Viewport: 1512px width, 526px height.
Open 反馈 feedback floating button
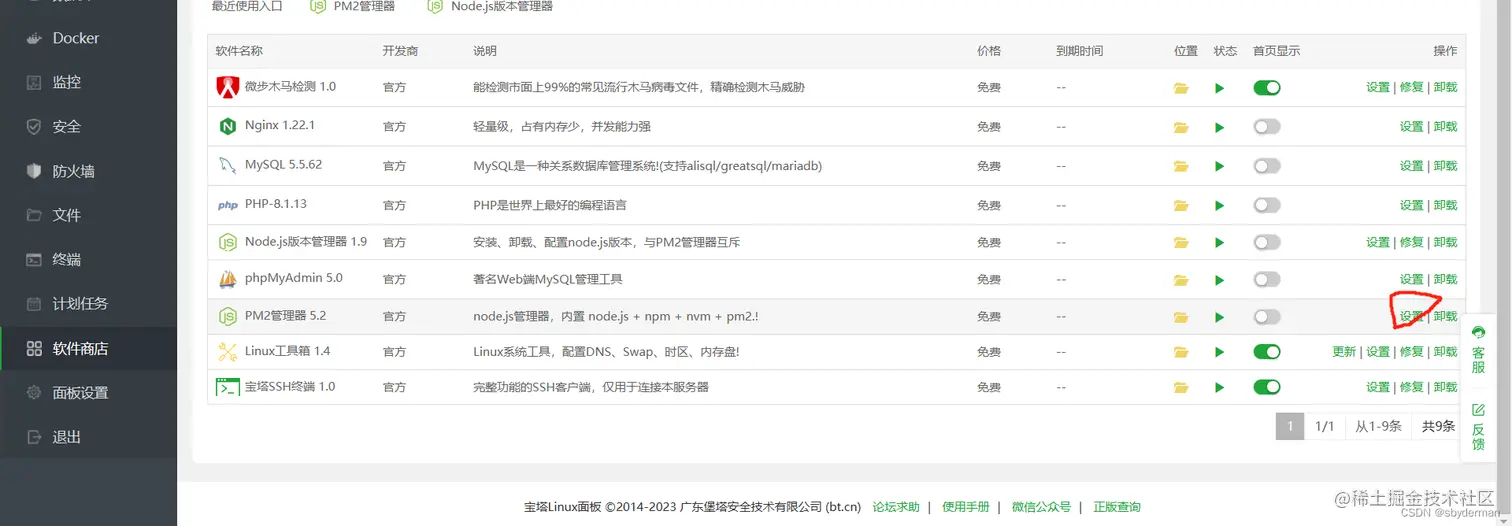[x=1479, y=426]
